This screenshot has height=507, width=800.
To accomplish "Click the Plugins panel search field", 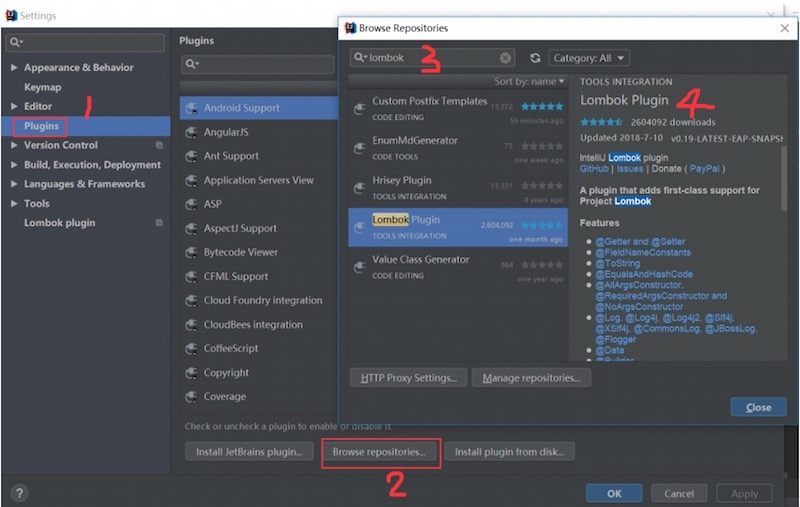I will pos(258,64).
